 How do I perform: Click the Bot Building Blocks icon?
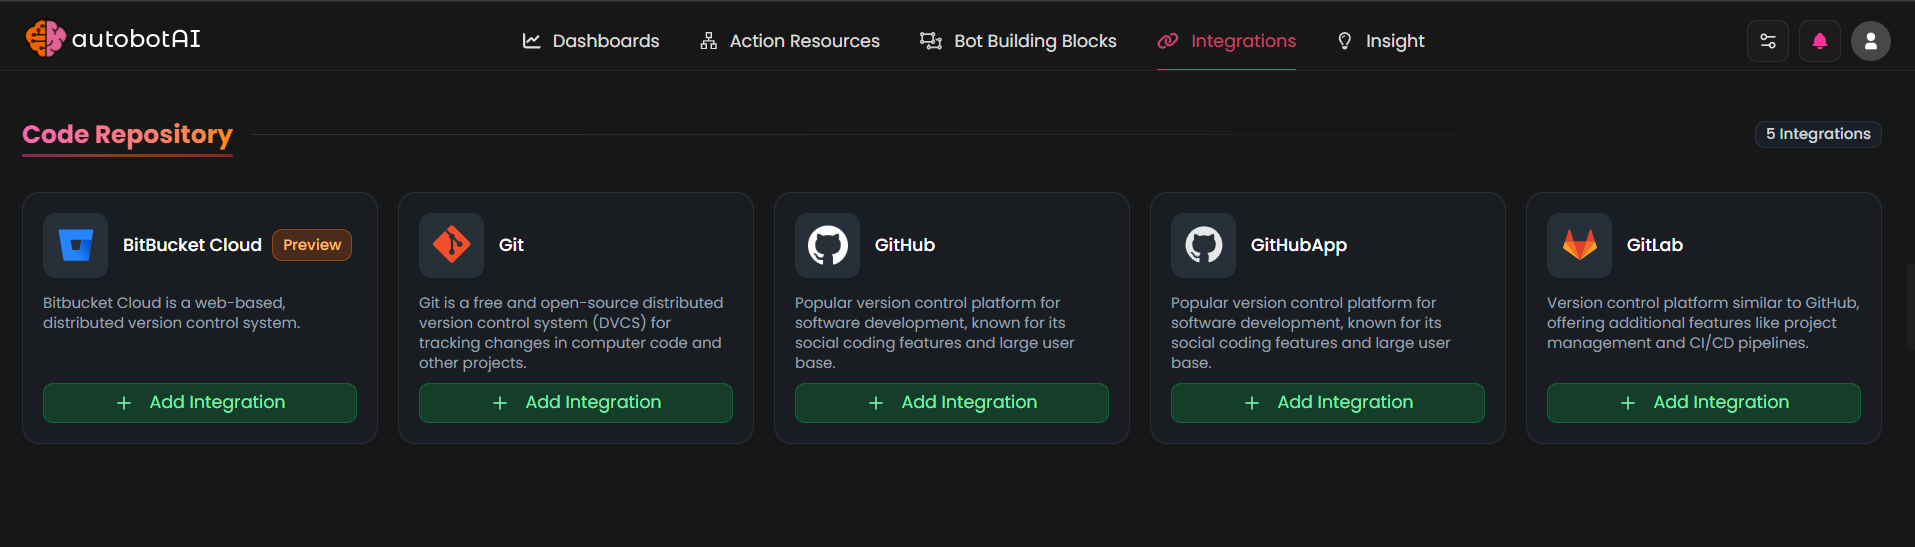tap(931, 41)
